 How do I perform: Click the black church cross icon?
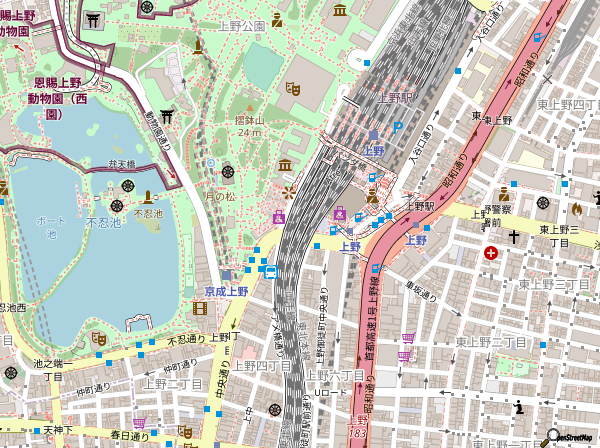click(515, 237)
